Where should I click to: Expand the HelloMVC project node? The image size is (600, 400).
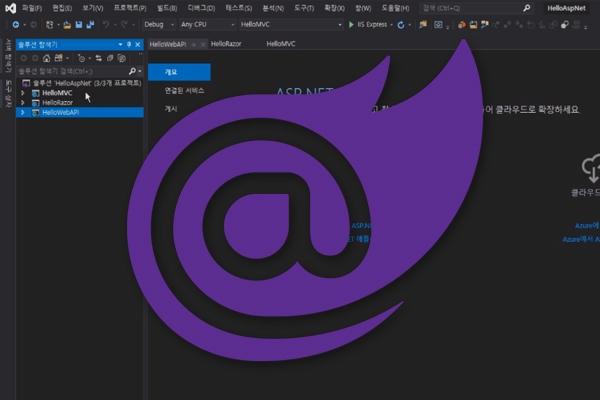(23, 93)
